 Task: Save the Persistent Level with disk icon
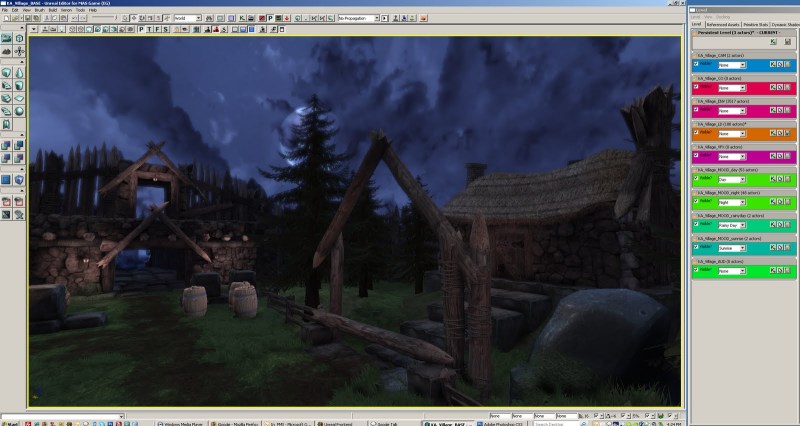(787, 42)
